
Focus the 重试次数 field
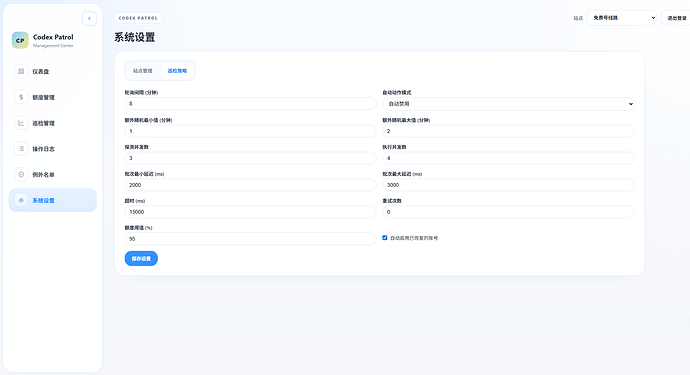point(508,212)
